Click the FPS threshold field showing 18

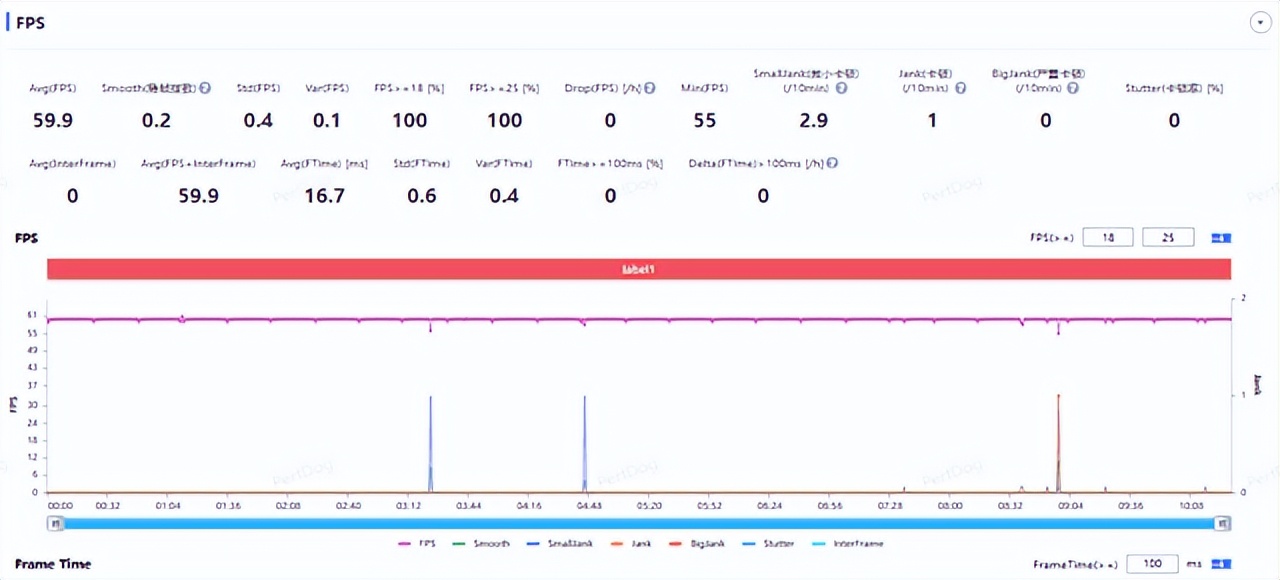tap(1107, 238)
